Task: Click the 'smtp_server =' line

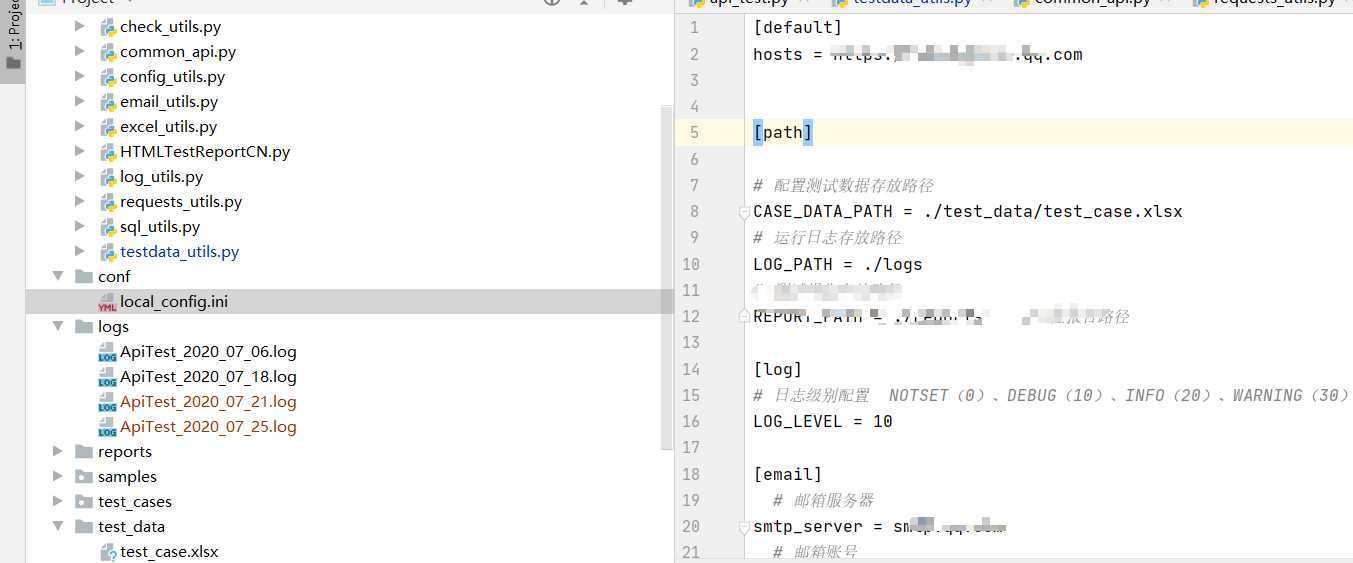Action: pos(879,526)
